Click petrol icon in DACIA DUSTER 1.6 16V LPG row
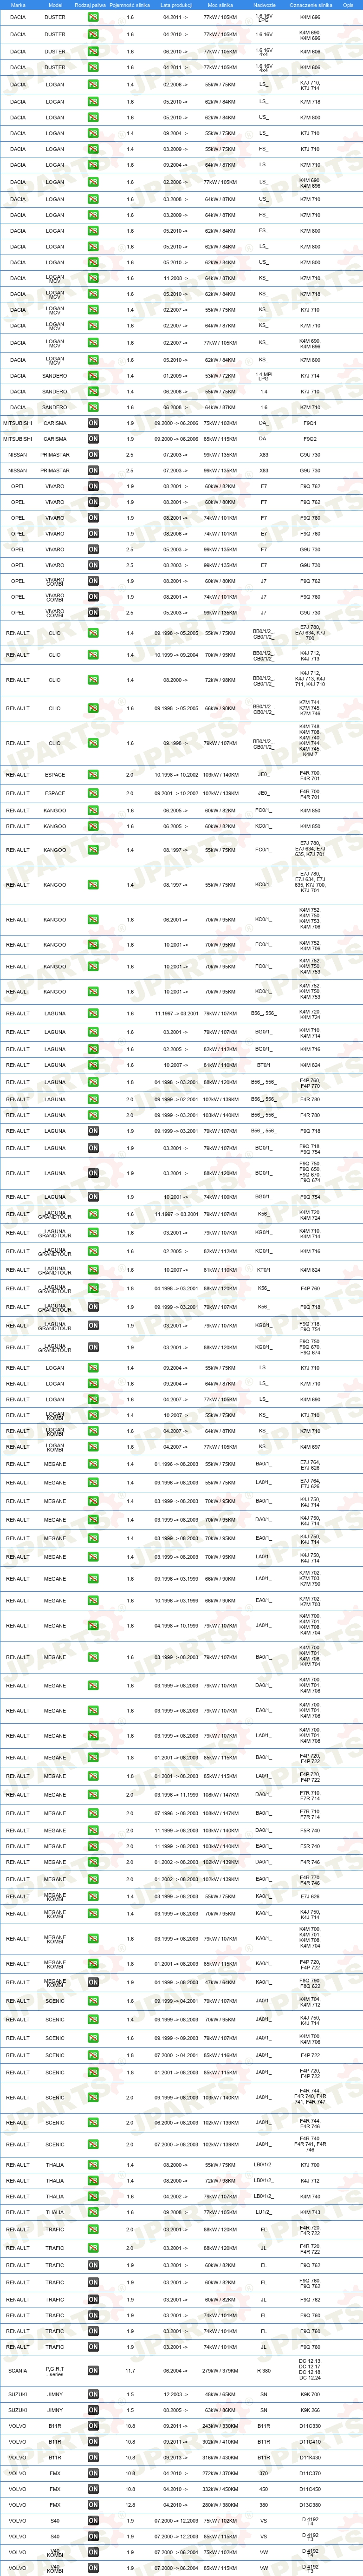This screenshot has width=363, height=2576. [x=93, y=18]
